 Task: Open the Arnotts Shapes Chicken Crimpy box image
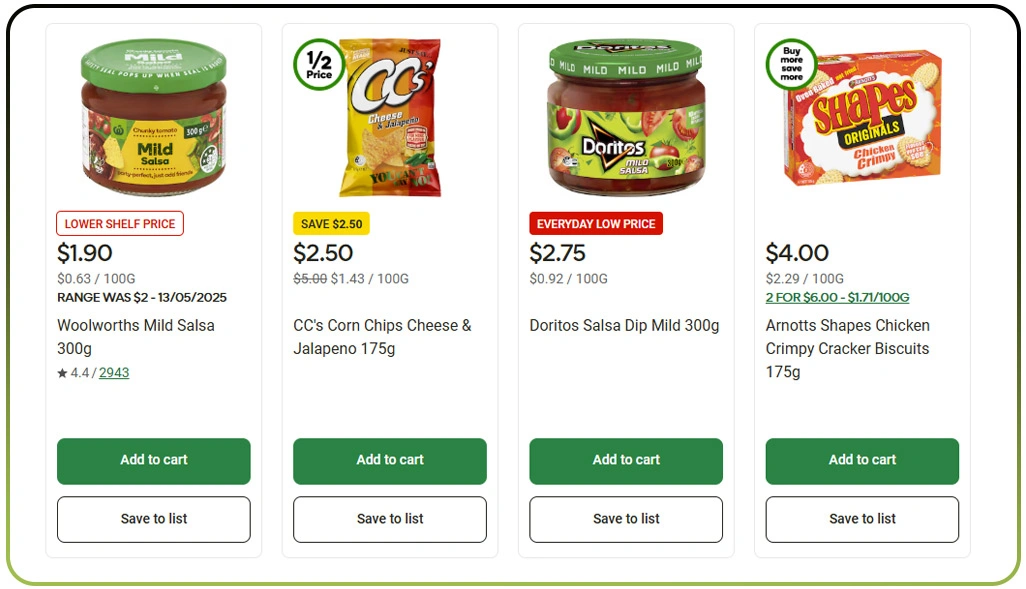point(866,115)
